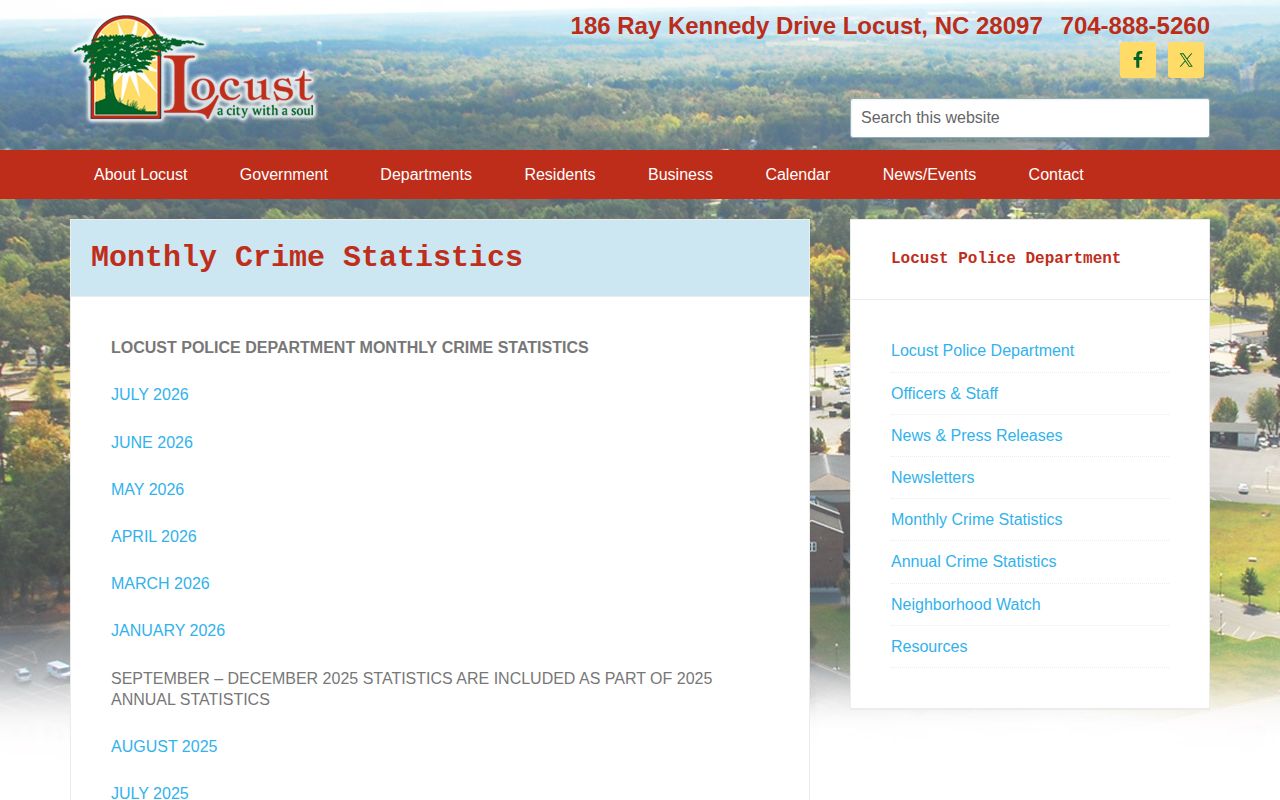Open the JANUARY 2026 statistics link
Screen dimensions: 1280x800
pyautogui.click(x=168, y=630)
